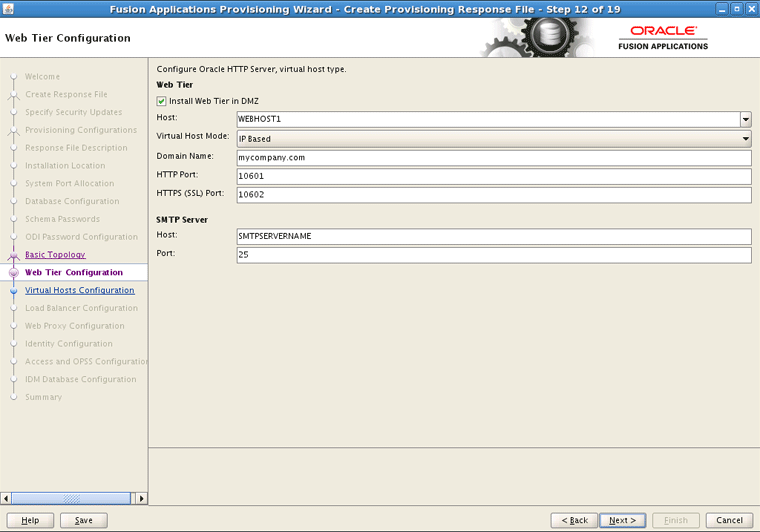Click Specify Security Updates step
This screenshot has height=532, width=760.
[74, 112]
